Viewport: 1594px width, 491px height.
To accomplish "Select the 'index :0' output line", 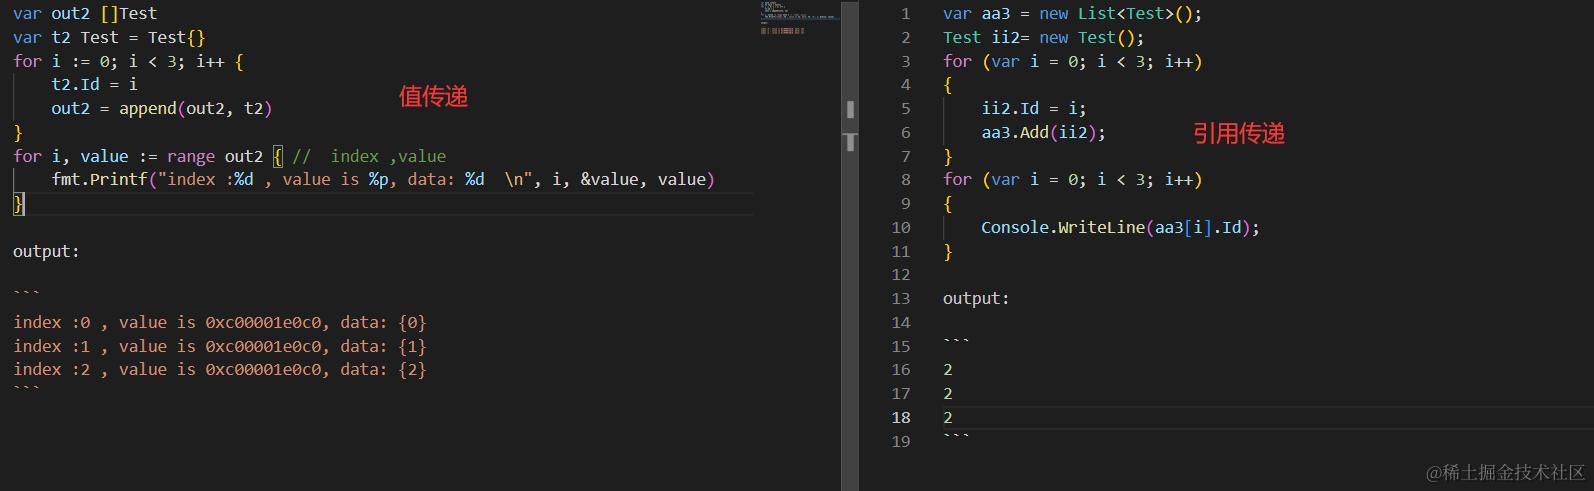I will [x=220, y=322].
